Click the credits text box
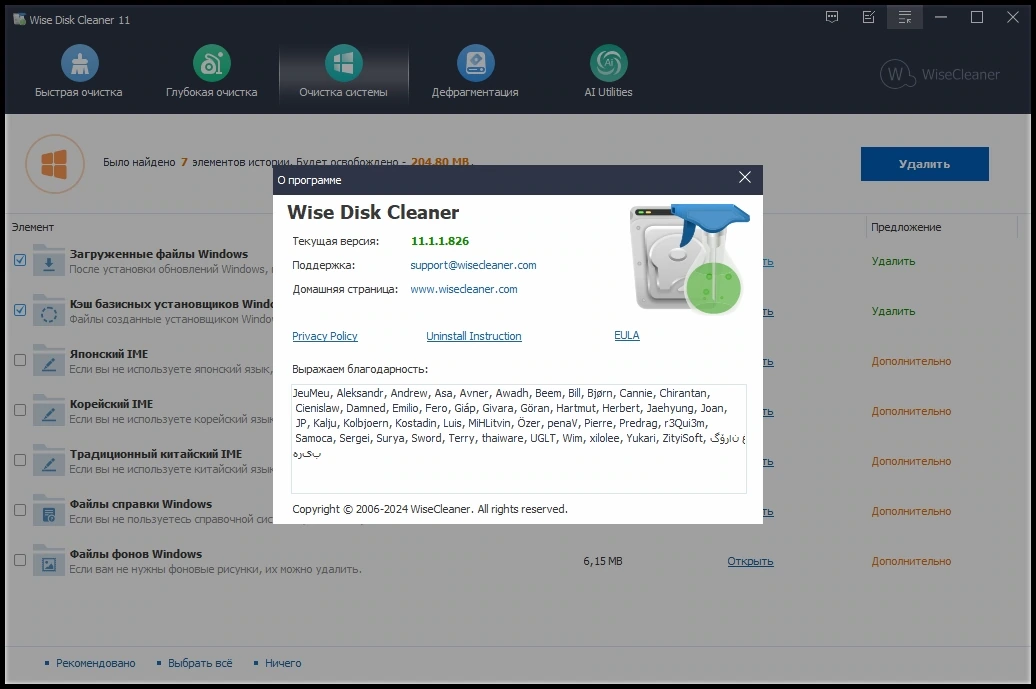 point(519,439)
